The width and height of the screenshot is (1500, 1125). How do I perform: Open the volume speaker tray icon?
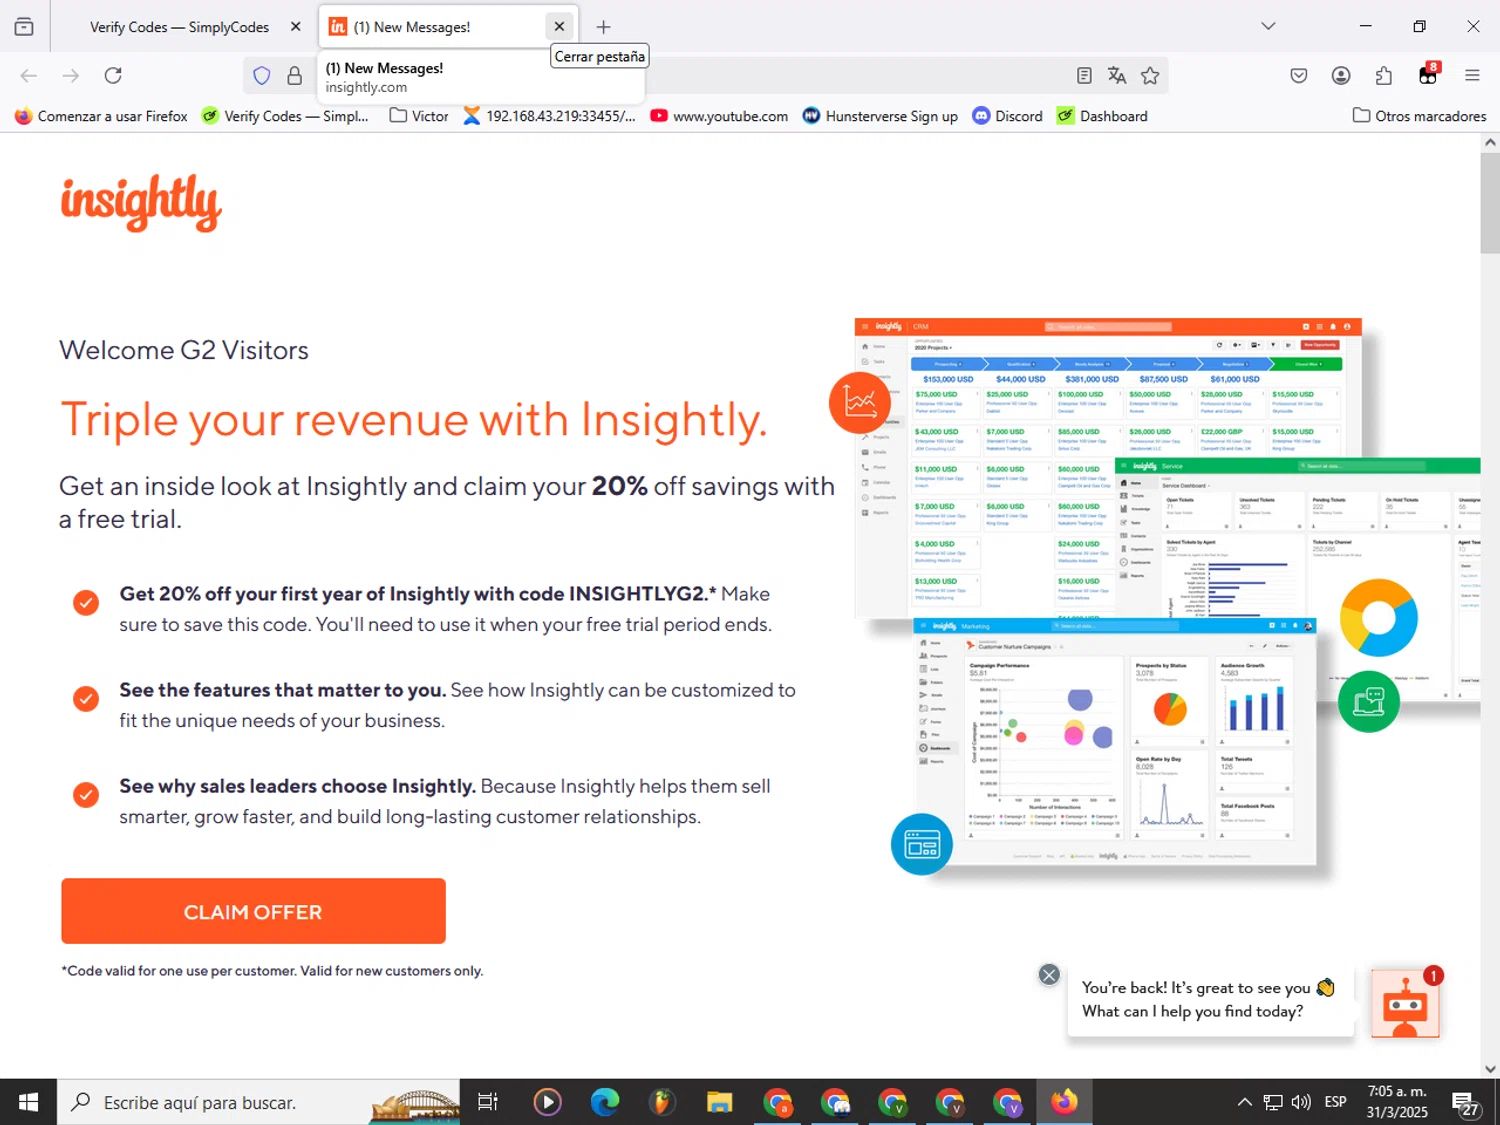(x=1301, y=1102)
